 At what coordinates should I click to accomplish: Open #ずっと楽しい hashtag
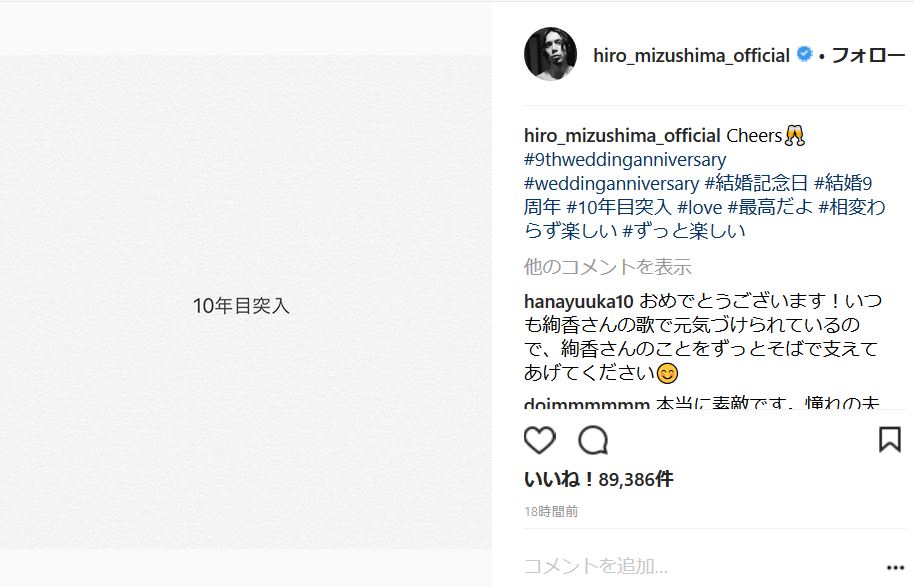pos(684,231)
